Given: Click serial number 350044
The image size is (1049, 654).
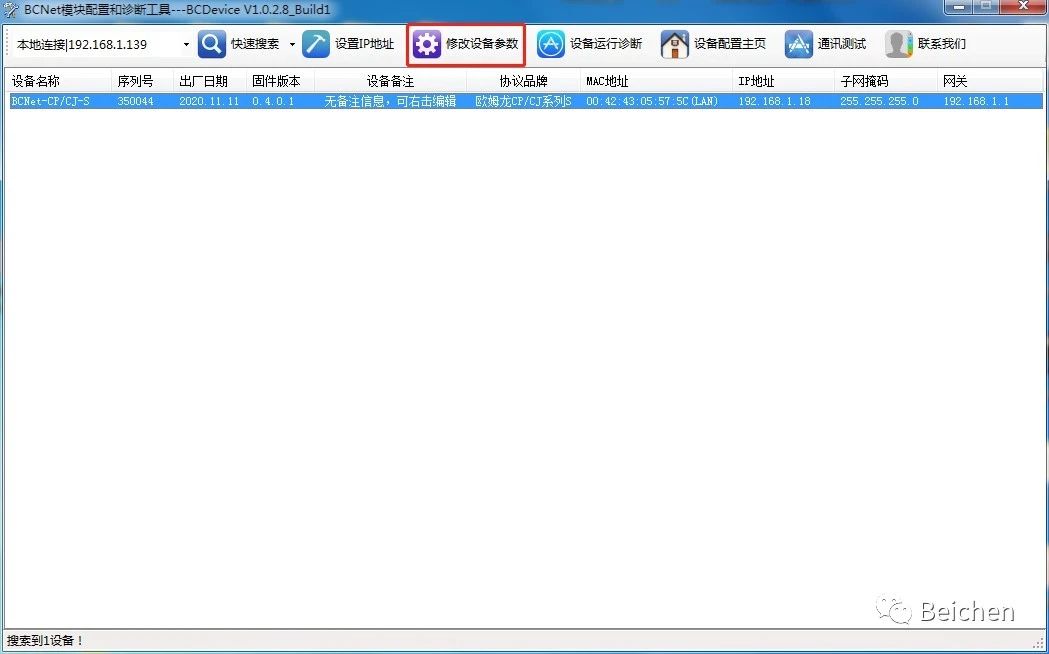Looking at the screenshot, I should (x=135, y=102).
